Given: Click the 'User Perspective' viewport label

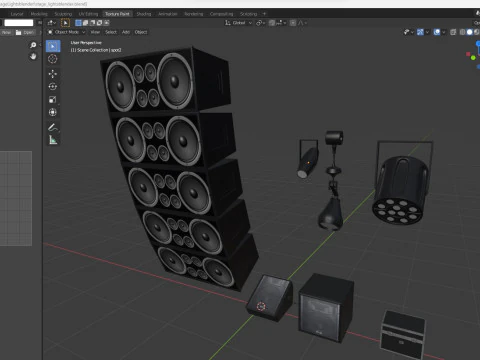Looking at the screenshot, I should pyautogui.click(x=86, y=43).
